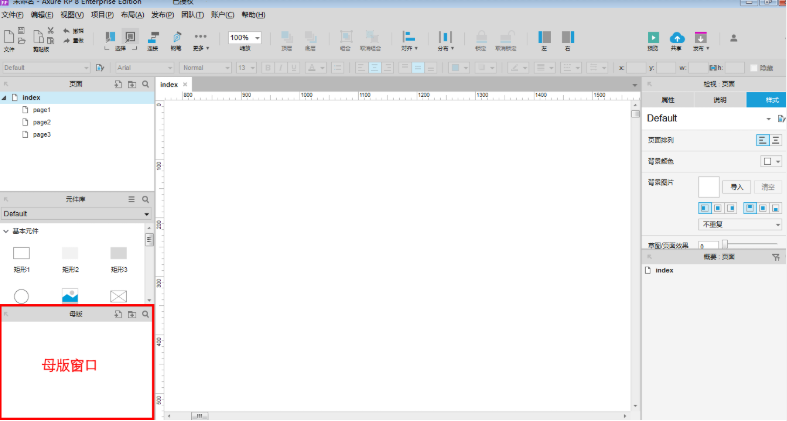The image size is (787, 421).
Task: Toggle Italic formatting button
Action: click(x=281, y=68)
